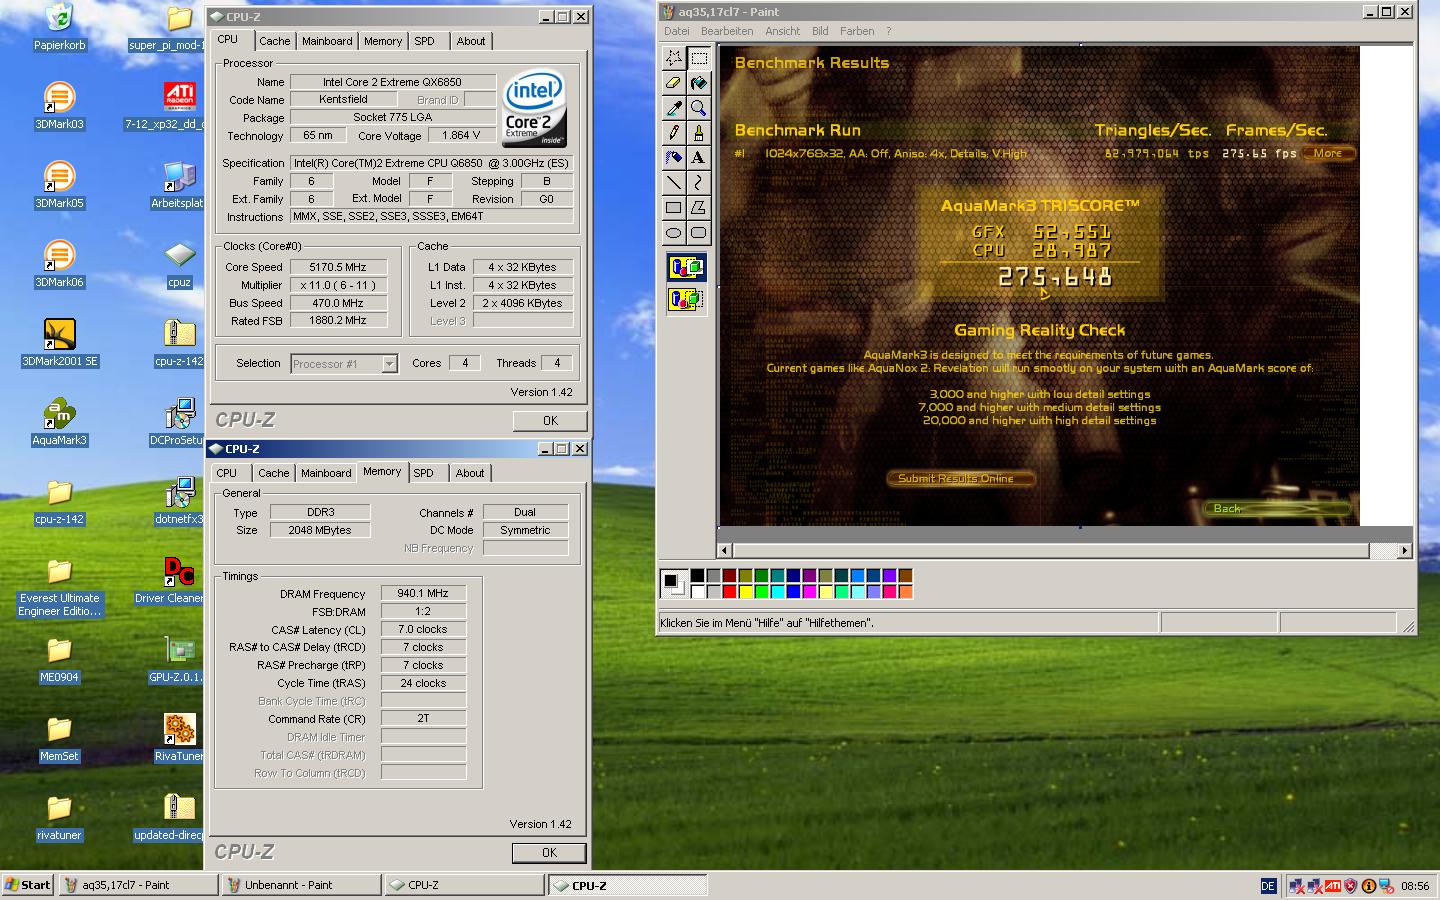Launch the 3DMark2001 SE desktop shortcut
This screenshot has height=900, width=1440.
[59, 343]
